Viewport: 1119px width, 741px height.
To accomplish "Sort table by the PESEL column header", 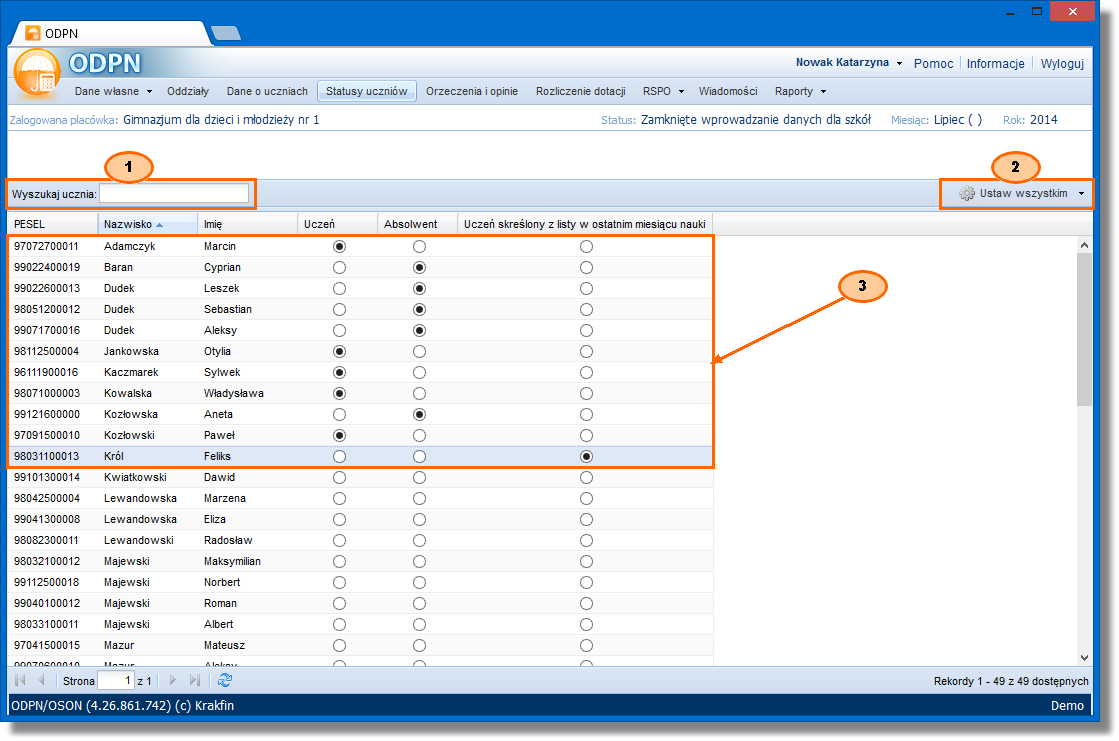I will coord(53,224).
